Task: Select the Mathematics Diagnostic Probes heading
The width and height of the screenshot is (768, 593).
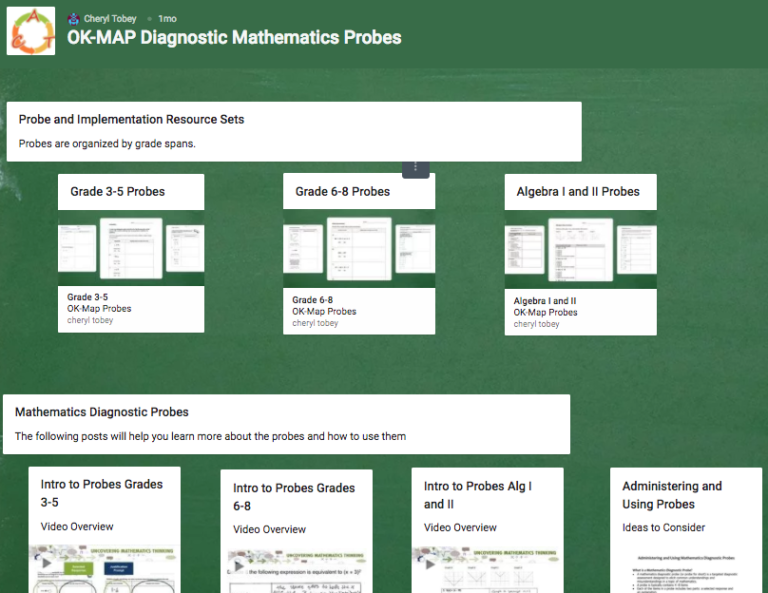Action: coord(101,412)
